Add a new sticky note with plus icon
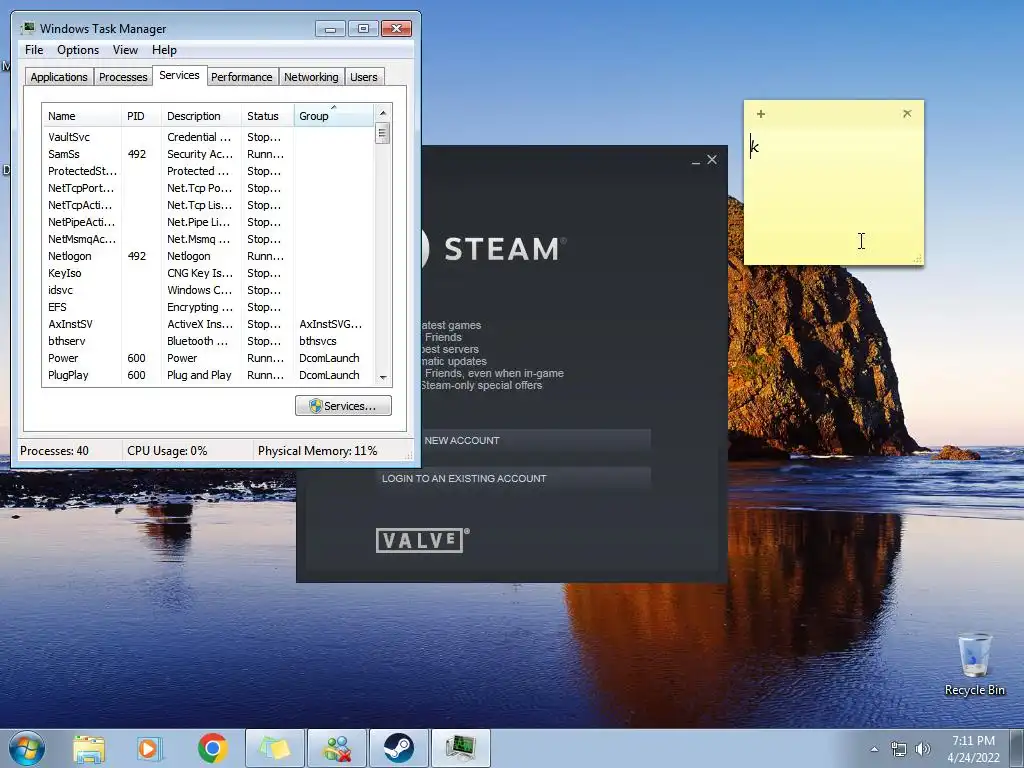Screen dimensions: 1024x768 (x=761, y=114)
